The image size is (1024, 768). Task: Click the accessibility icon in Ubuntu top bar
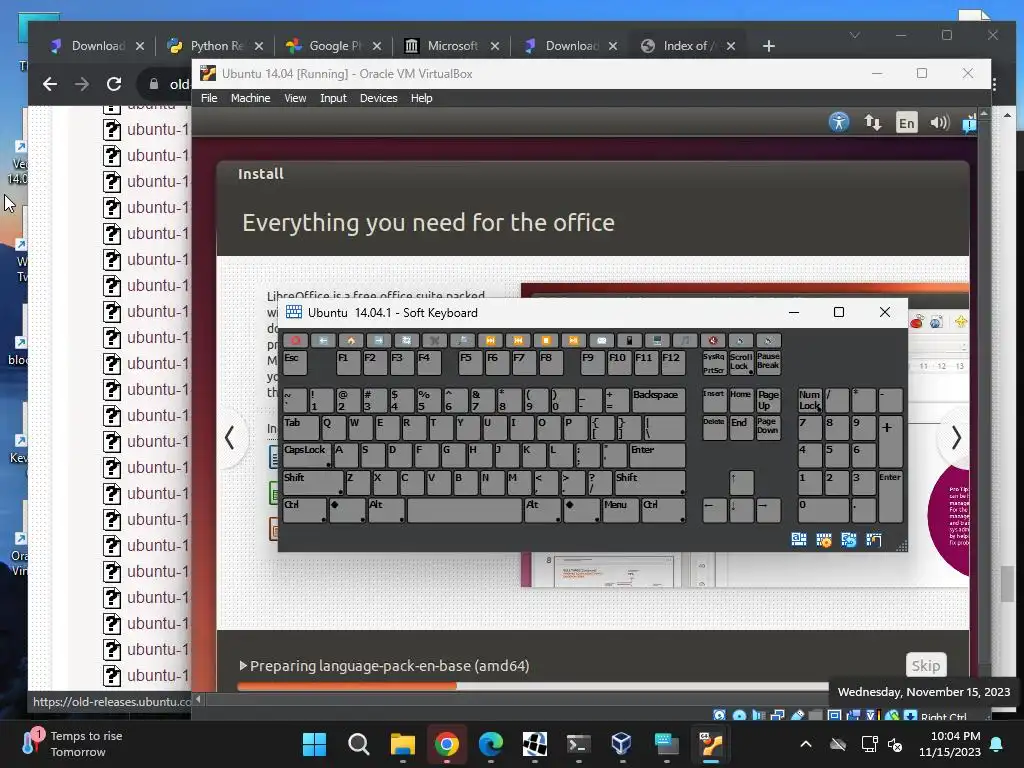click(x=839, y=122)
